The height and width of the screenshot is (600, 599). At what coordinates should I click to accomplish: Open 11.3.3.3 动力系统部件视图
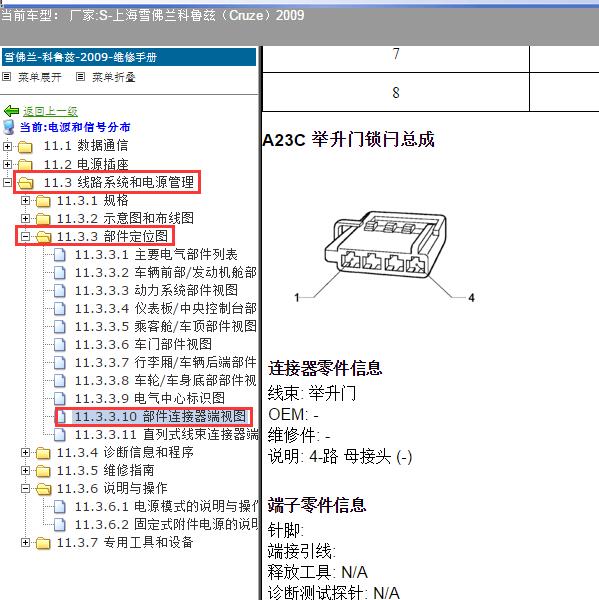pyautogui.click(x=156, y=290)
